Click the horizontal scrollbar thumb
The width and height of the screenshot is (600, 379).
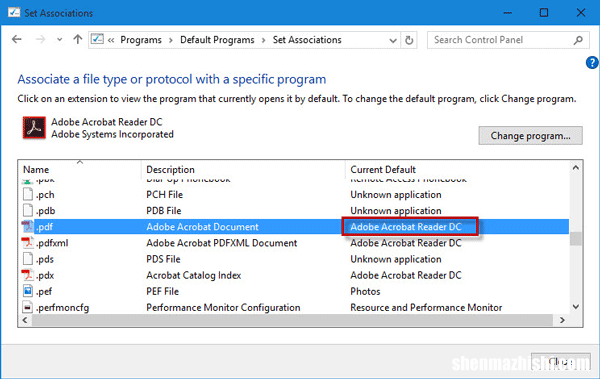point(292,320)
